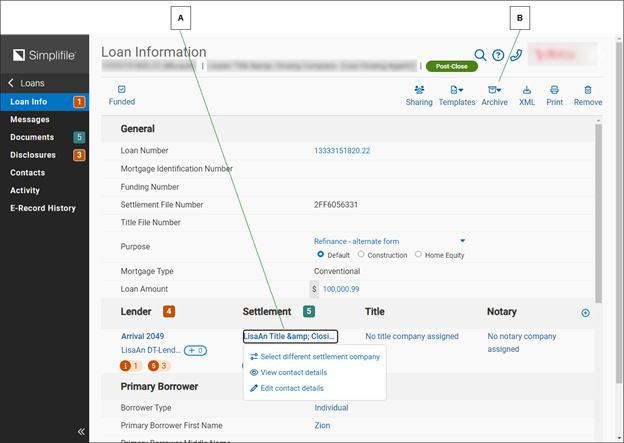Choose Select different settlement company
The height and width of the screenshot is (443, 624).
pos(315,357)
